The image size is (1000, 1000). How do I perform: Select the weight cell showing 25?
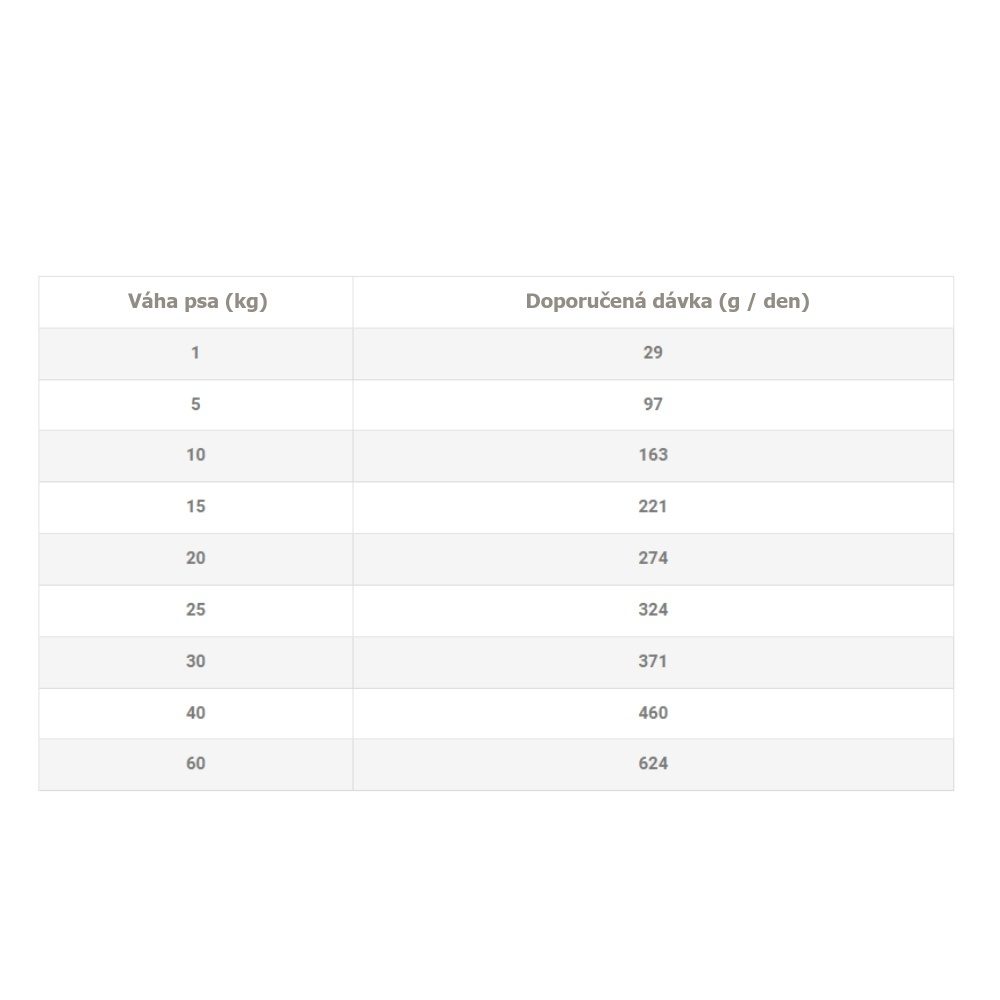click(196, 610)
